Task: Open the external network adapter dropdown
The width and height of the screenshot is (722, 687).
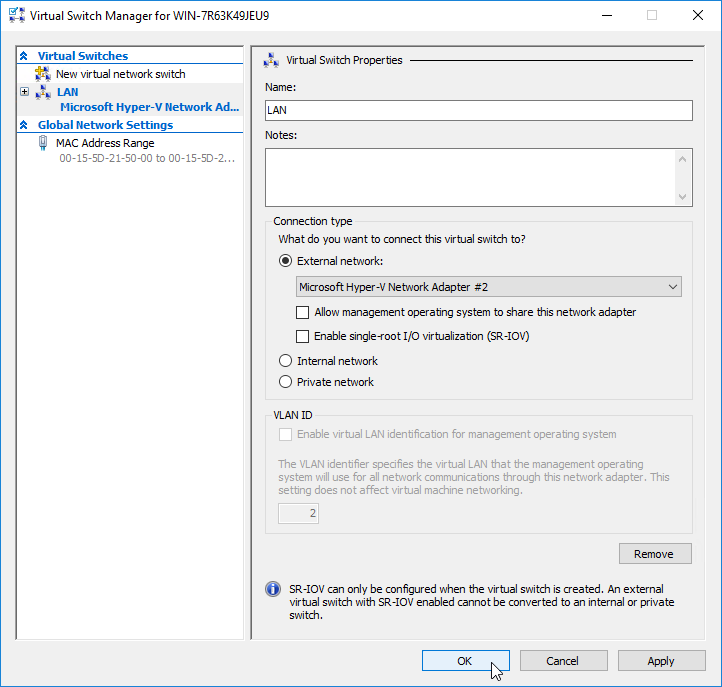Action: click(489, 287)
